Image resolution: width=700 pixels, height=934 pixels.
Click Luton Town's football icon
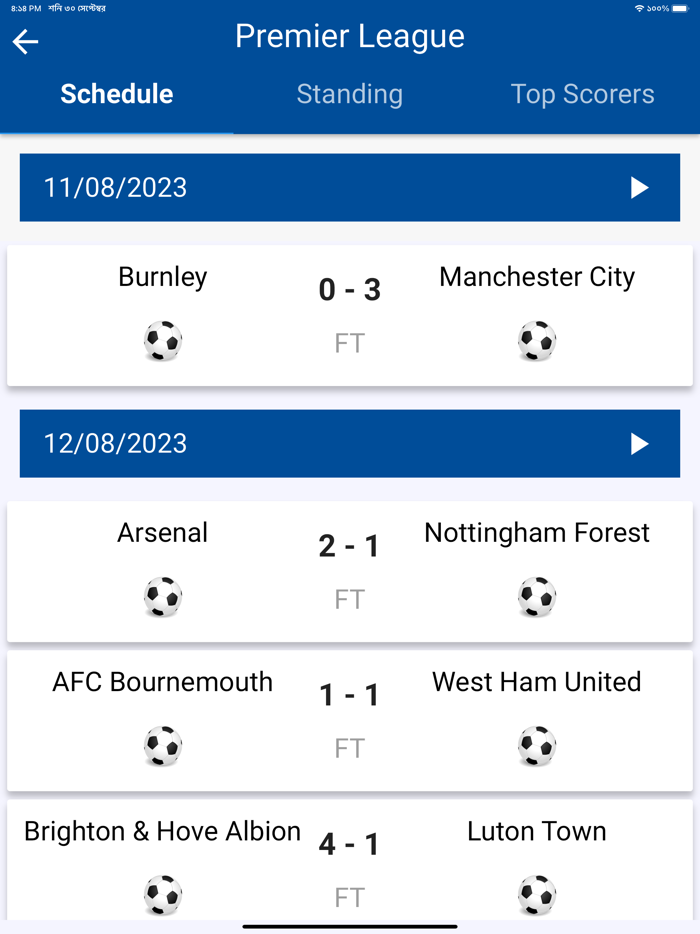click(x=537, y=894)
